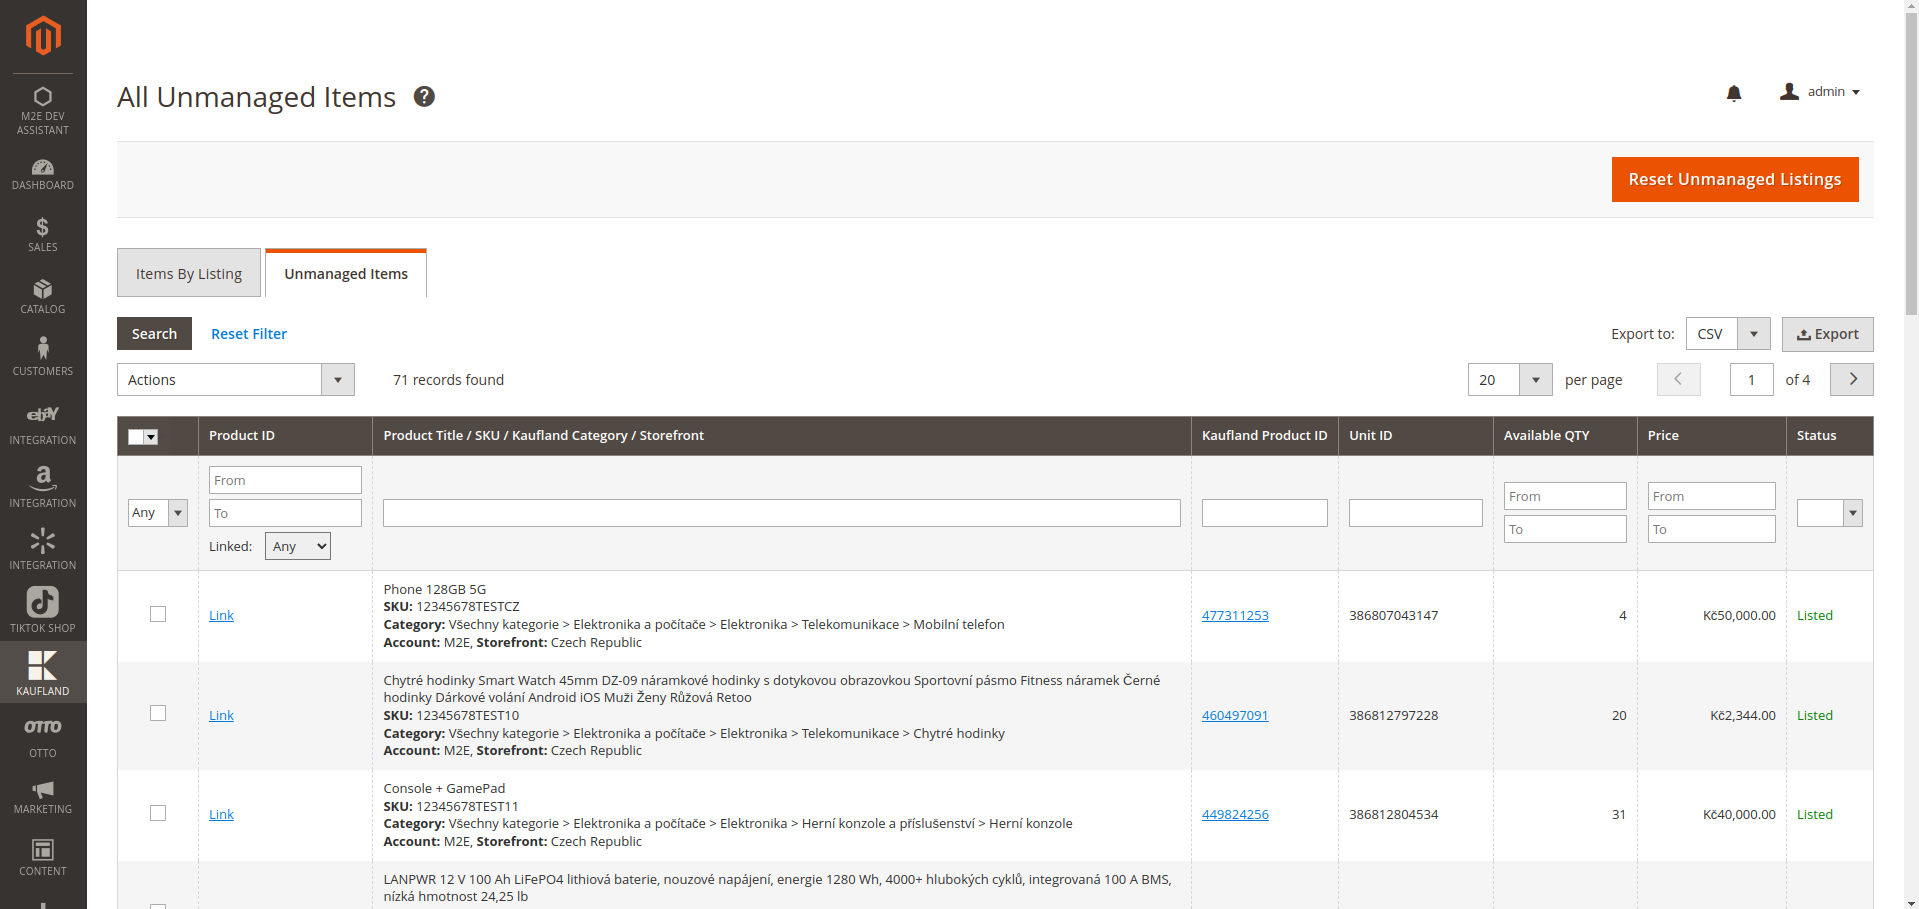Click the notifications bell icon
The image size is (1919, 909).
click(x=1733, y=93)
